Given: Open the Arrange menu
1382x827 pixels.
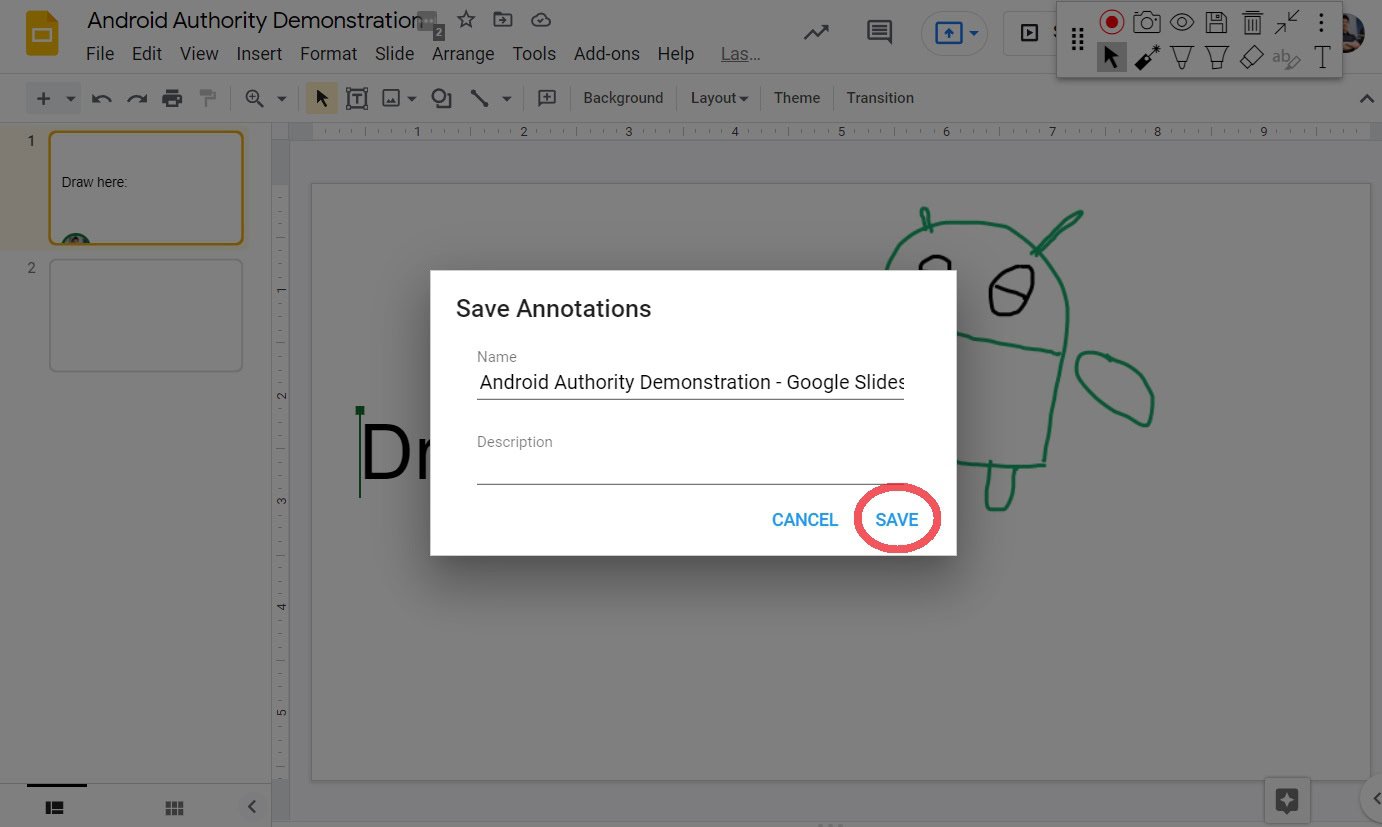Looking at the screenshot, I should pyautogui.click(x=462, y=54).
